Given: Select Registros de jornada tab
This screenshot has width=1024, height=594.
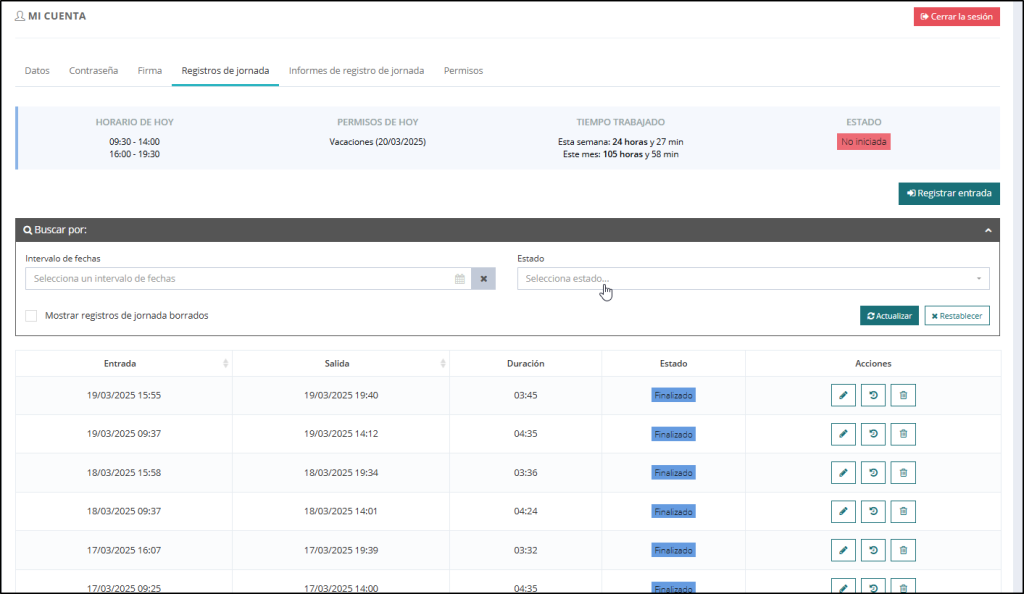Looking at the screenshot, I should point(225,70).
